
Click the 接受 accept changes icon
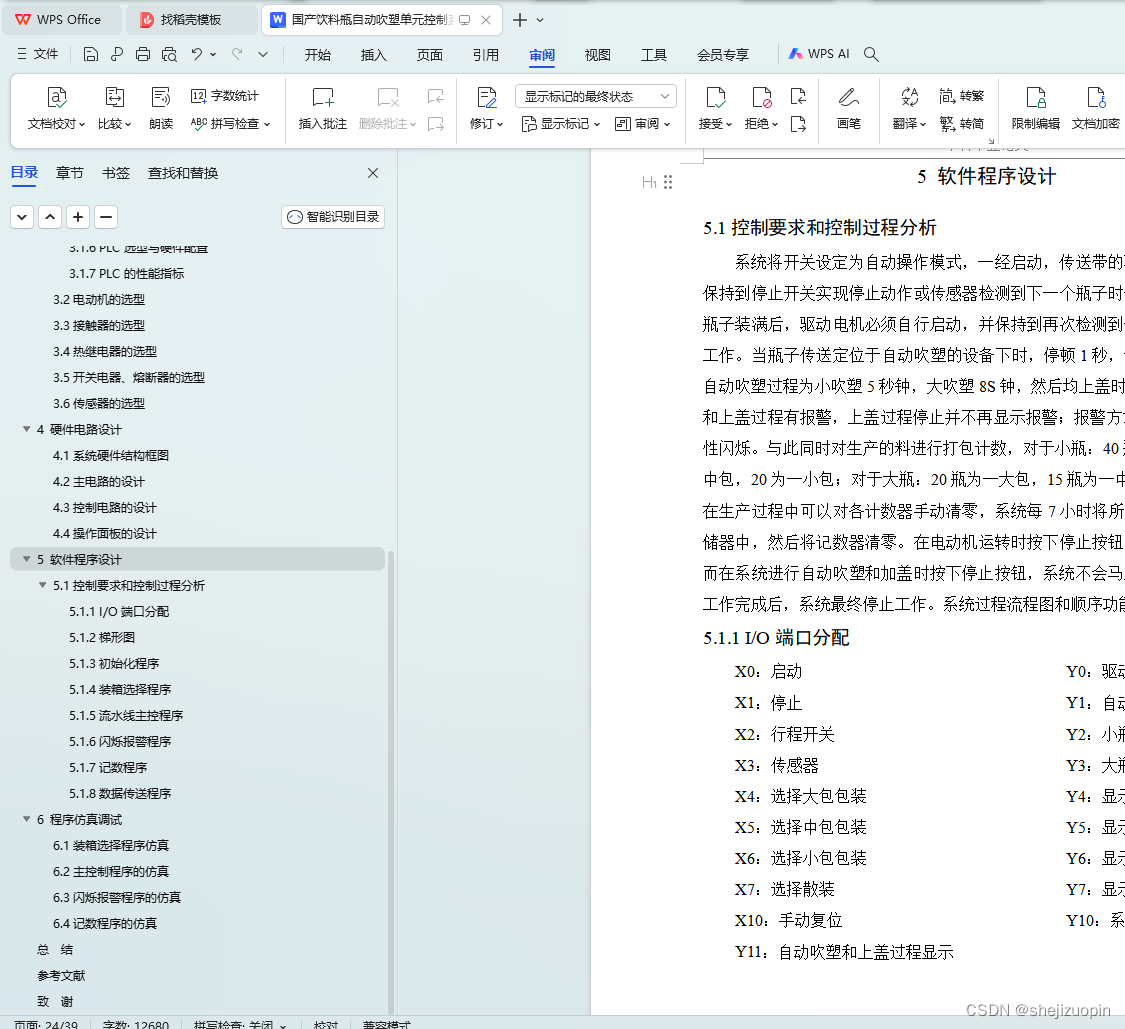coord(715,98)
